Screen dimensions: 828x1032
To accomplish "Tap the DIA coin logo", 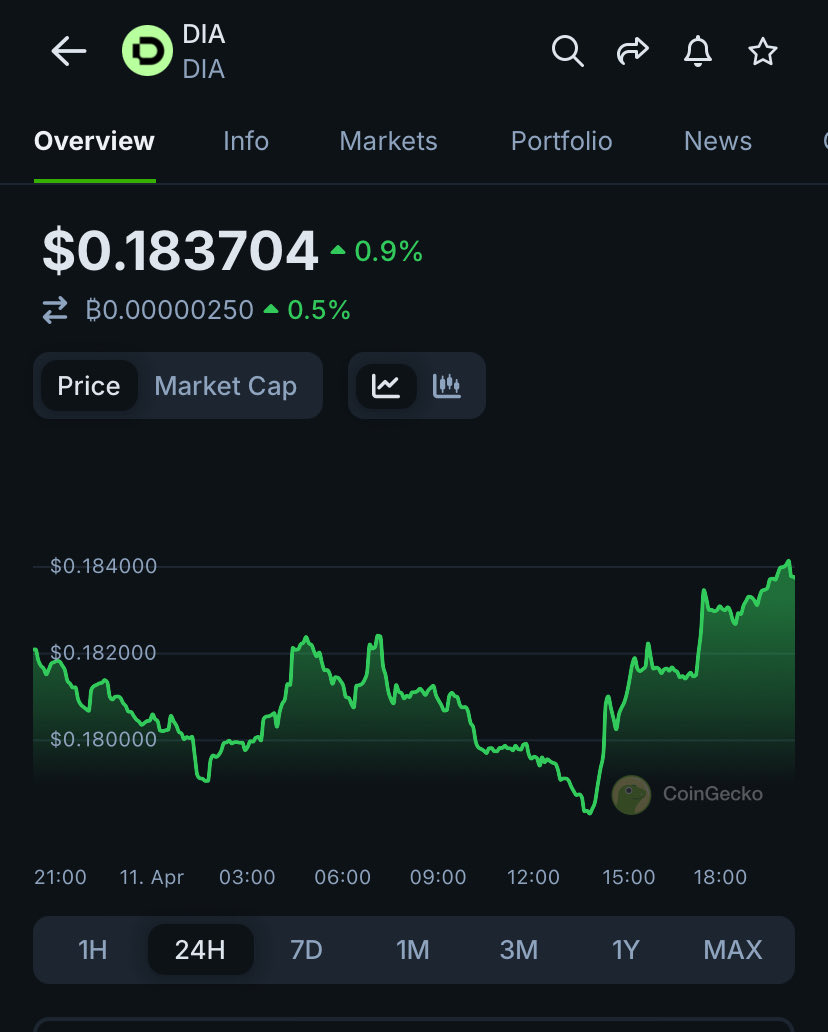I will click(x=147, y=51).
